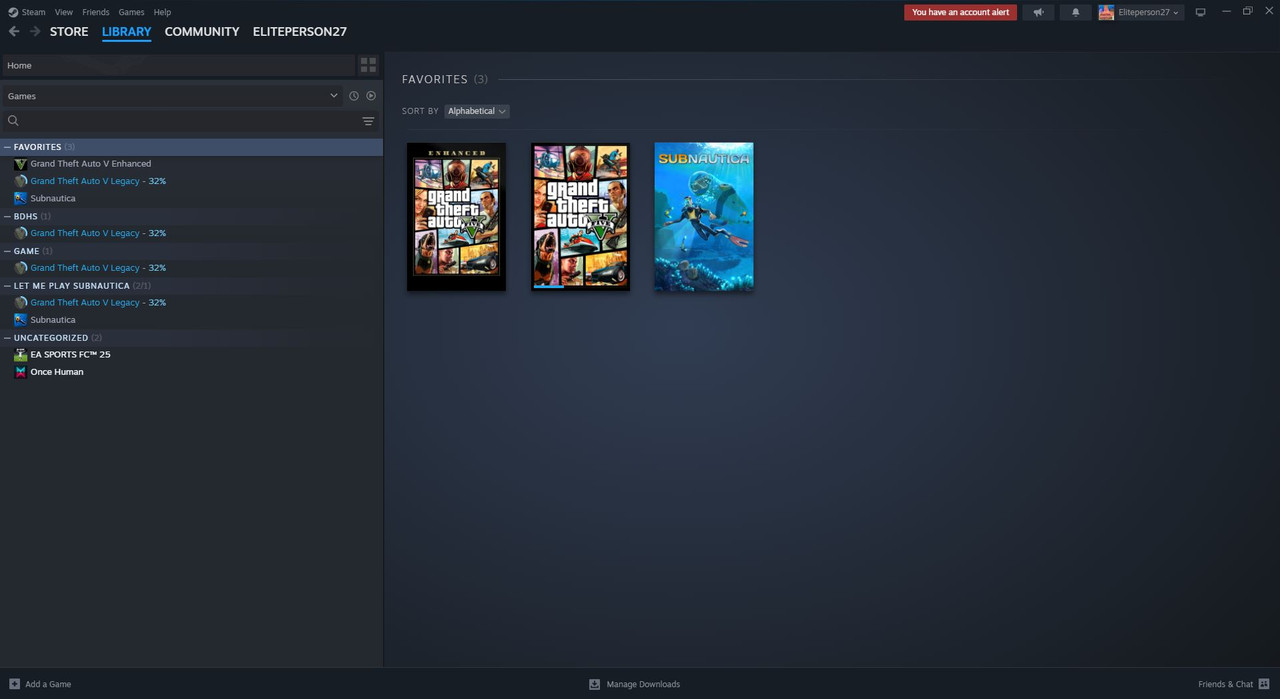
Task: Click the back navigation arrow
Action: click(14, 32)
